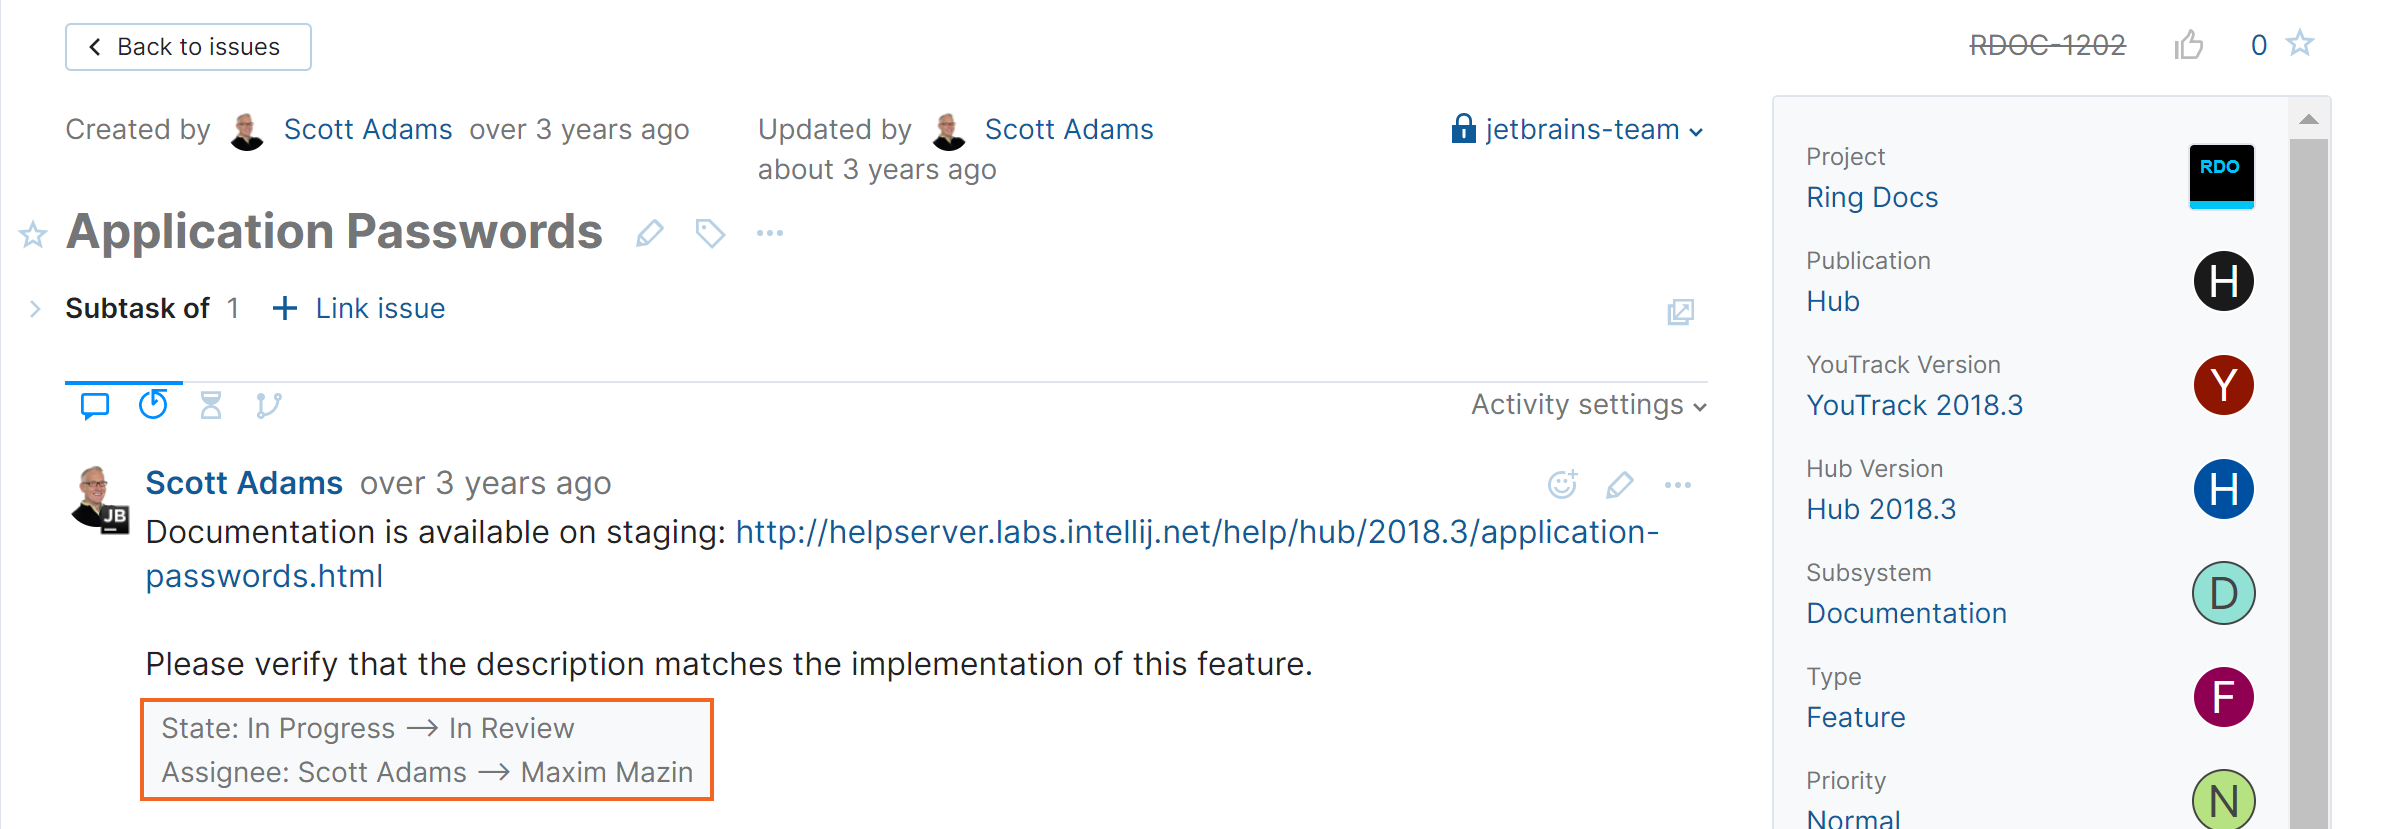The image size is (2395, 829).
Task: Click the Ring Docs project avatar
Action: click(x=2221, y=176)
